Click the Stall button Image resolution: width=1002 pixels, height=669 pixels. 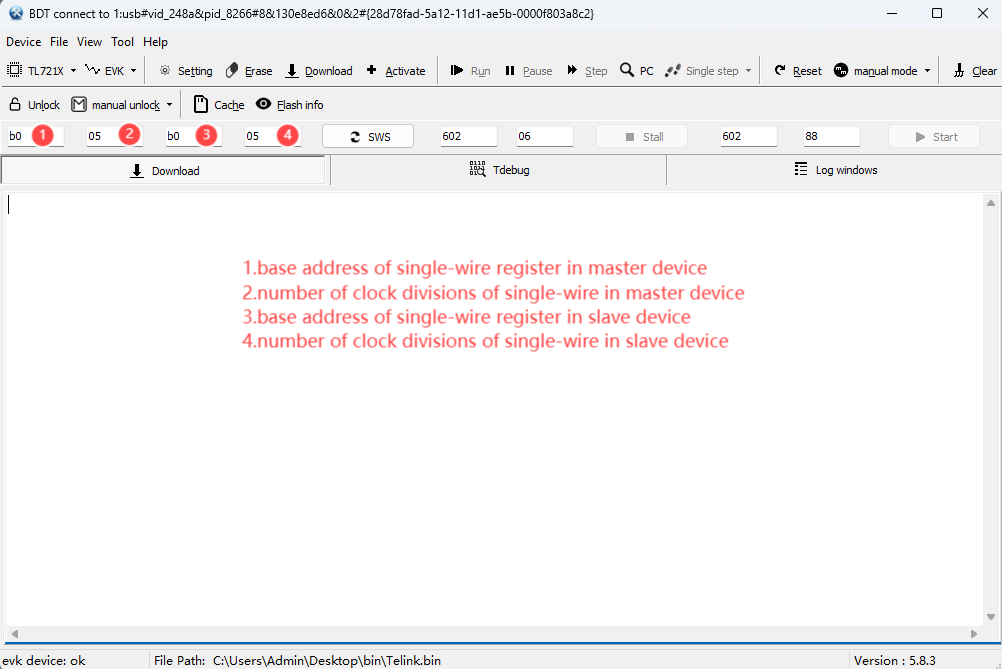pyautogui.click(x=642, y=137)
